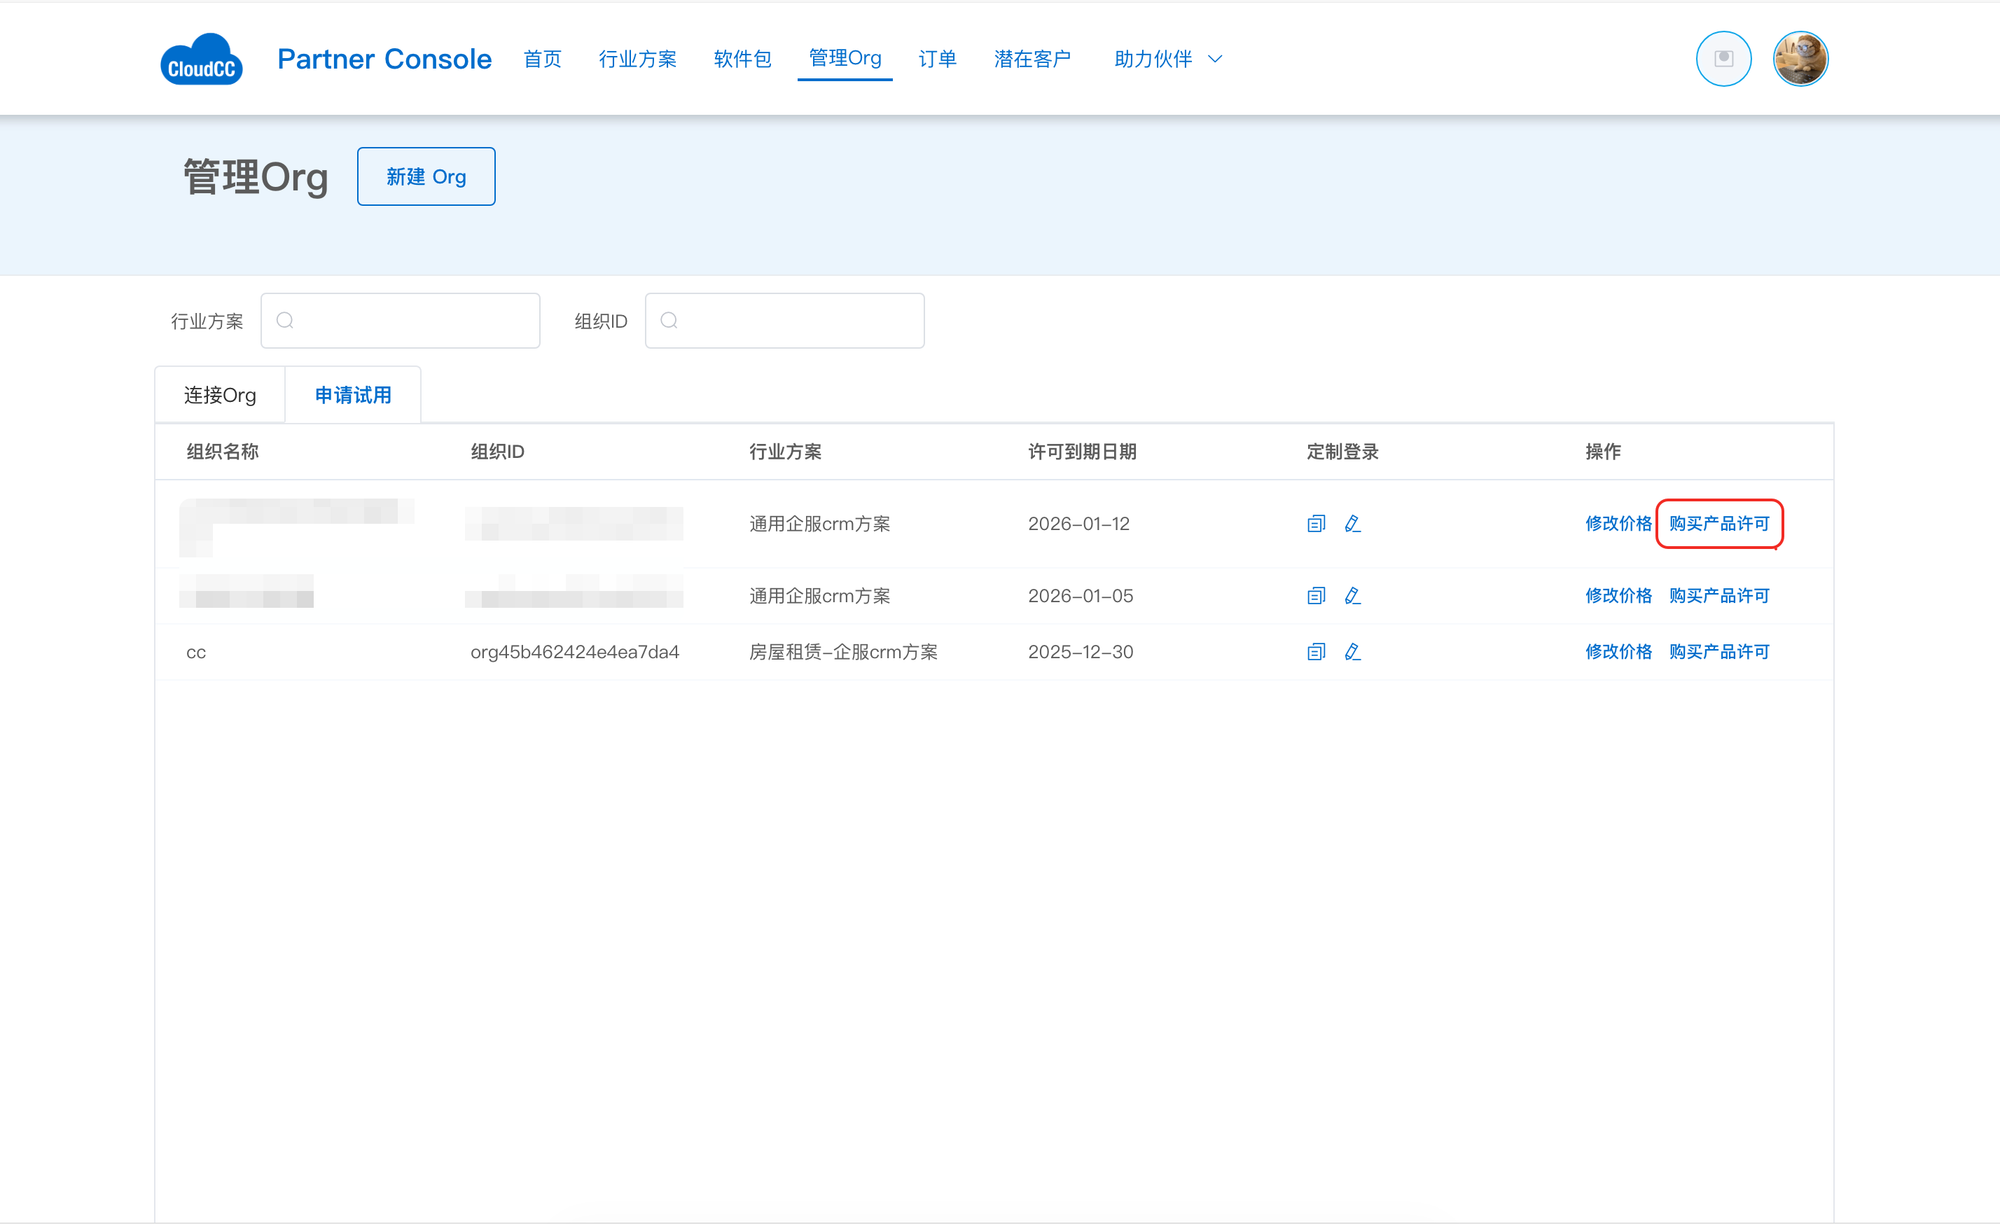Screen dimensions: 2000x1224
Task: Click 修改价格 in the 2026-01-05 row
Action: [x=1618, y=596]
